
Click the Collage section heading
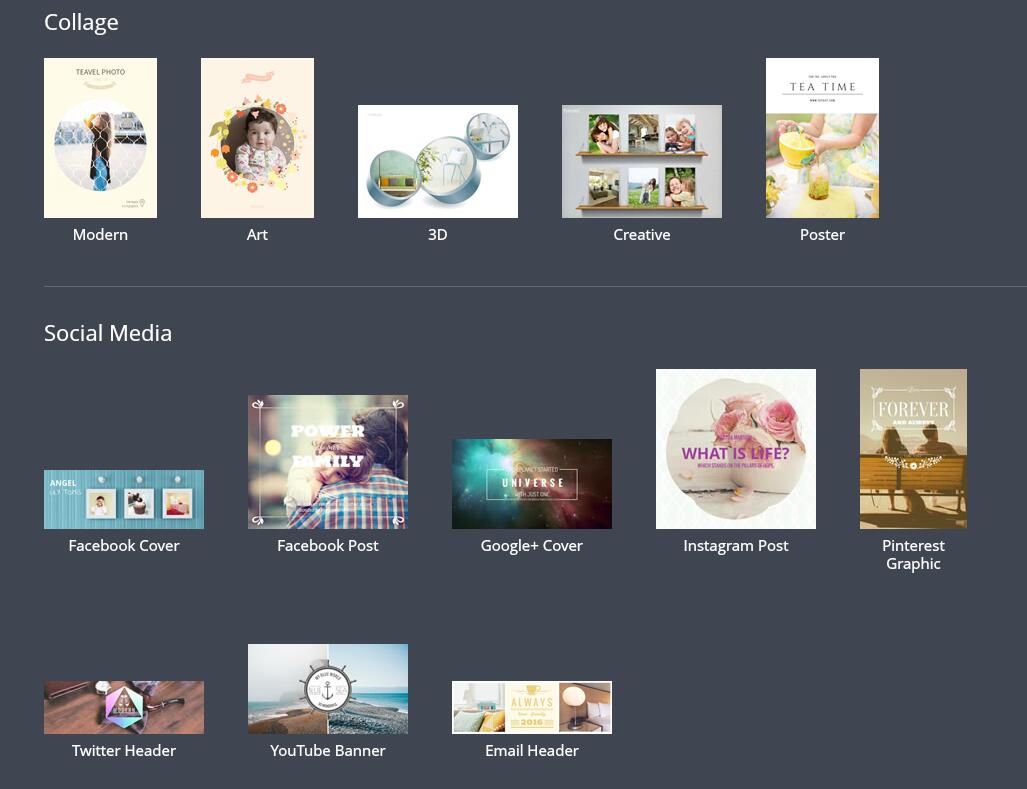coord(81,22)
